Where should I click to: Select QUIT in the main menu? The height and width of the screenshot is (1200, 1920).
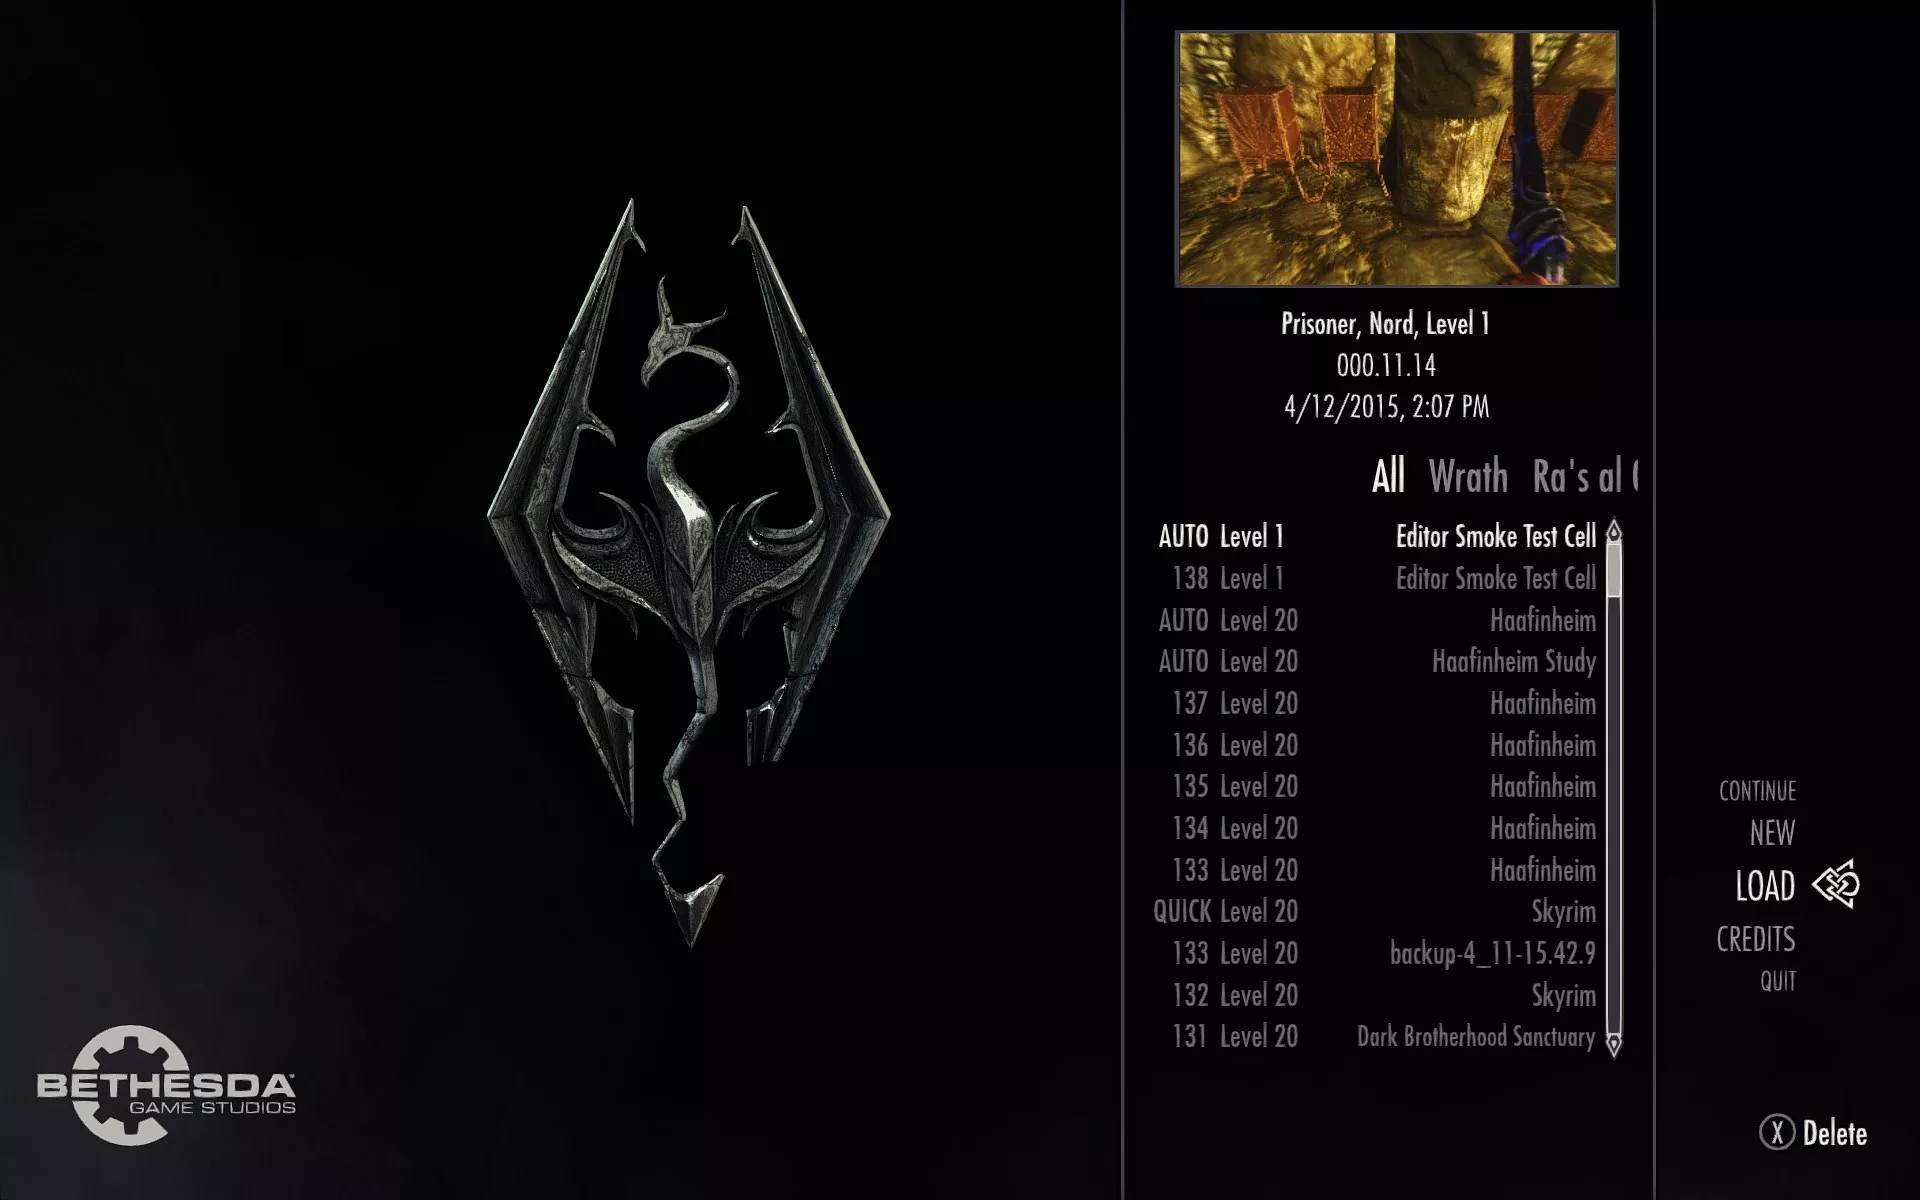1778,981
